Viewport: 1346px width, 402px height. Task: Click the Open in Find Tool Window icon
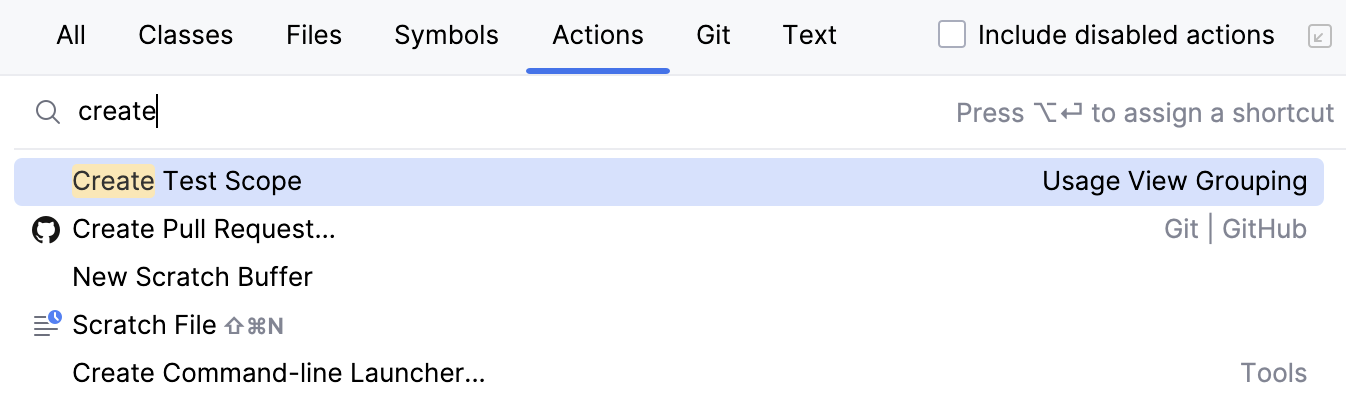tap(1320, 37)
